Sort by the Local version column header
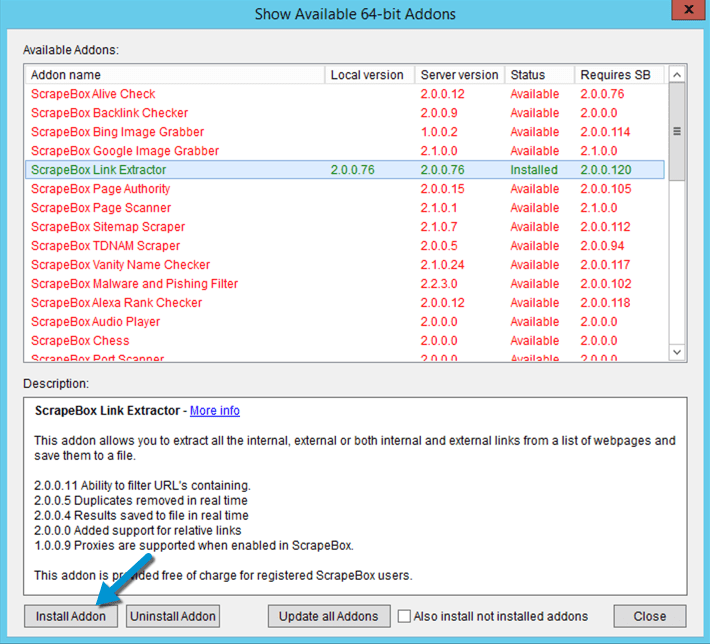This screenshot has height=644, width=710. coord(369,75)
